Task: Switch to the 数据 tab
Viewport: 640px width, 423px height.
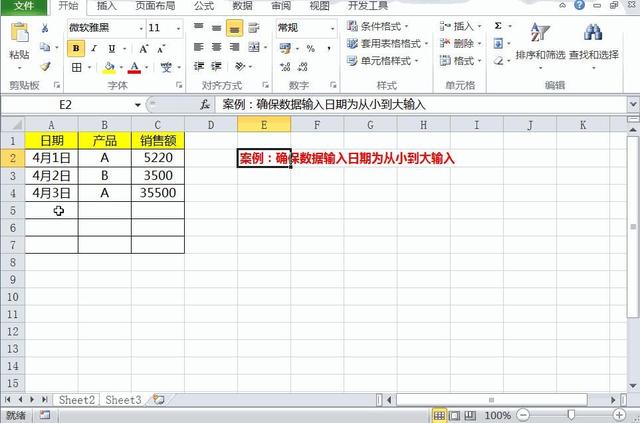Action: (242, 6)
